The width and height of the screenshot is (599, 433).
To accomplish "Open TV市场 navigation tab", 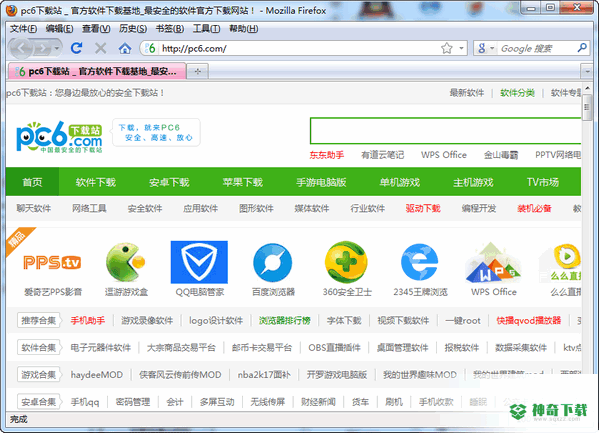I will point(543,182).
